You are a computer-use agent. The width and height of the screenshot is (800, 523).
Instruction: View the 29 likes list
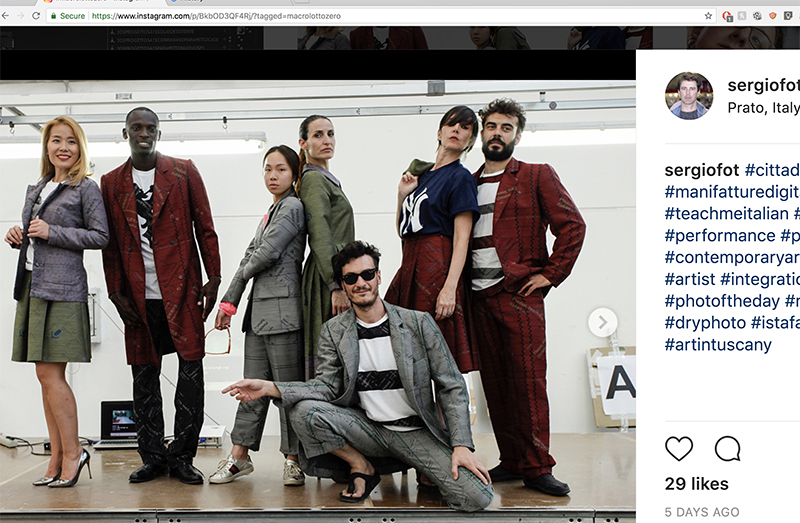pyautogui.click(x=696, y=484)
